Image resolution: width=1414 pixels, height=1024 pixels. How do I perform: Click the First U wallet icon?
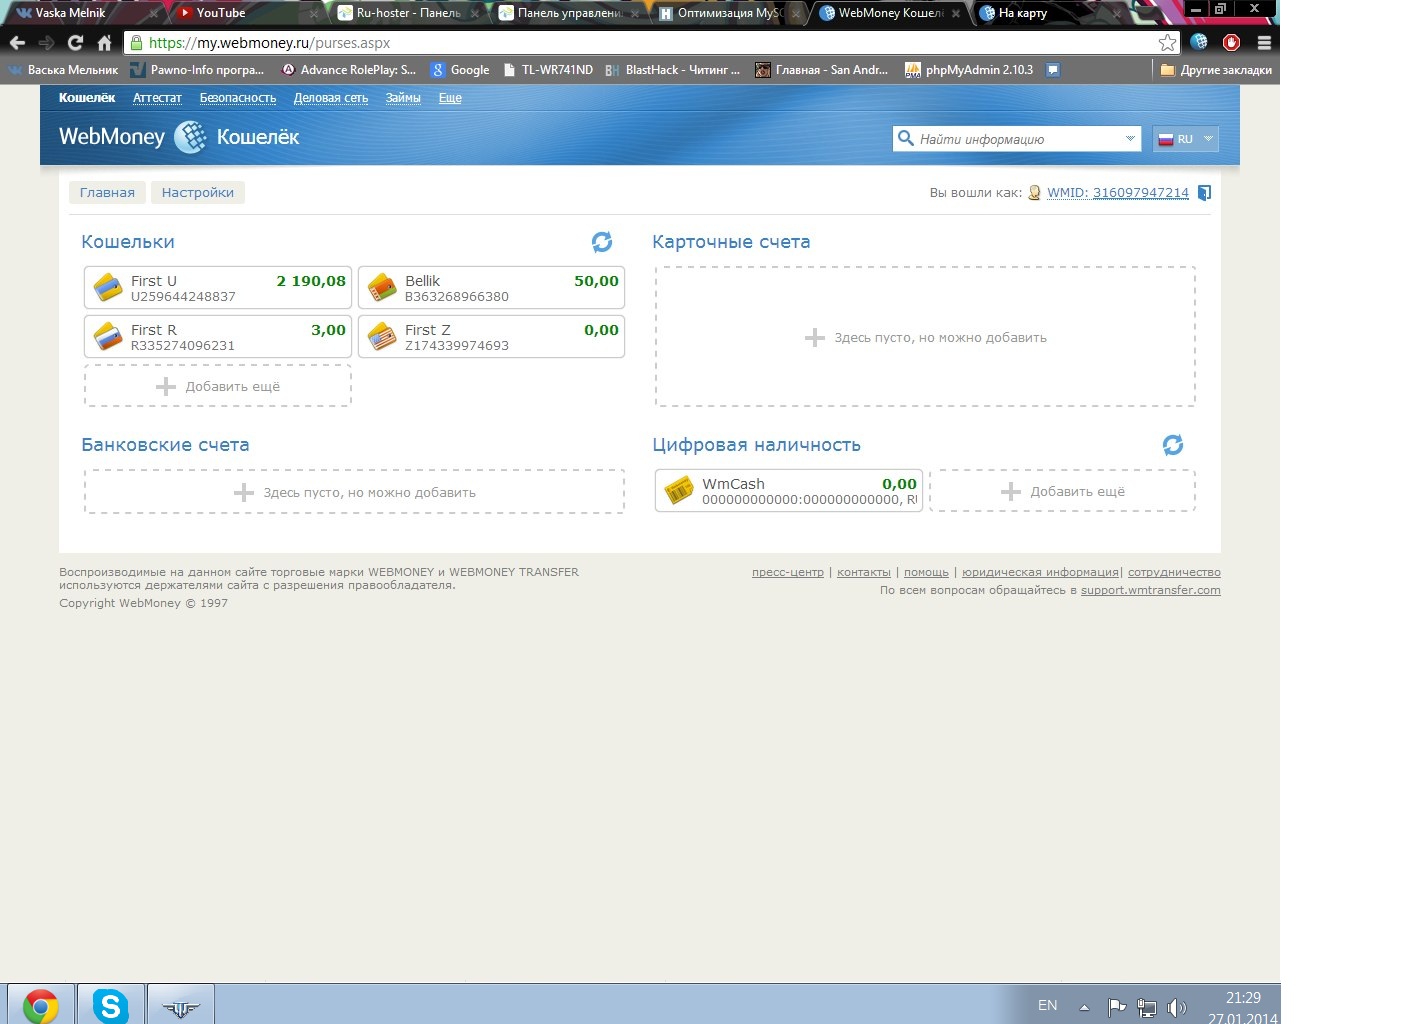click(108, 288)
